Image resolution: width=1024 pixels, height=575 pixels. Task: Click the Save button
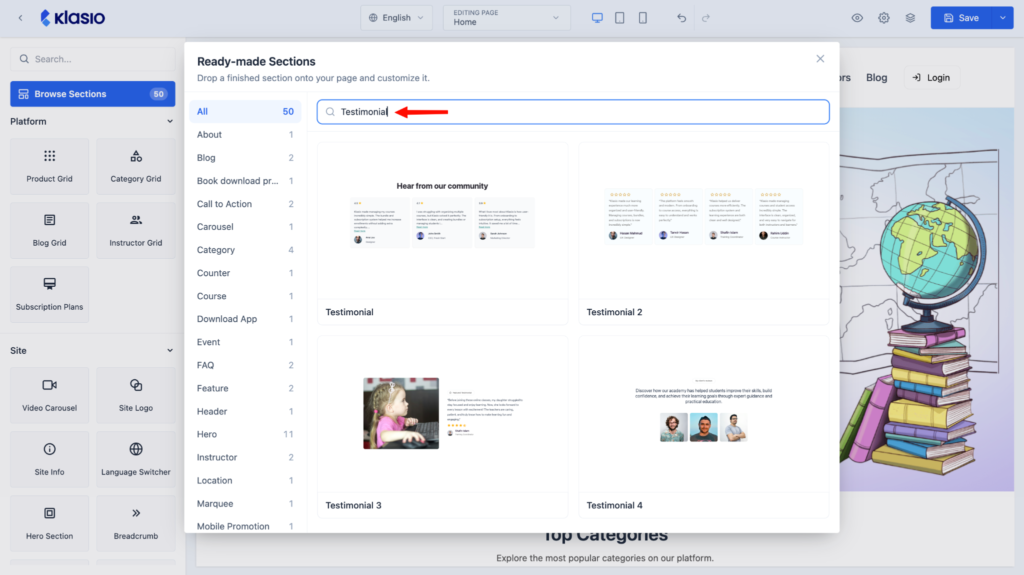click(x=961, y=18)
